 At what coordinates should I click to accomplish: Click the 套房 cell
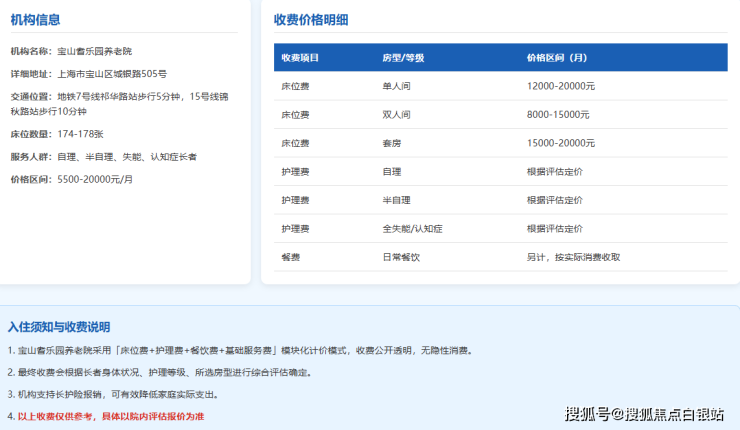tap(392, 143)
